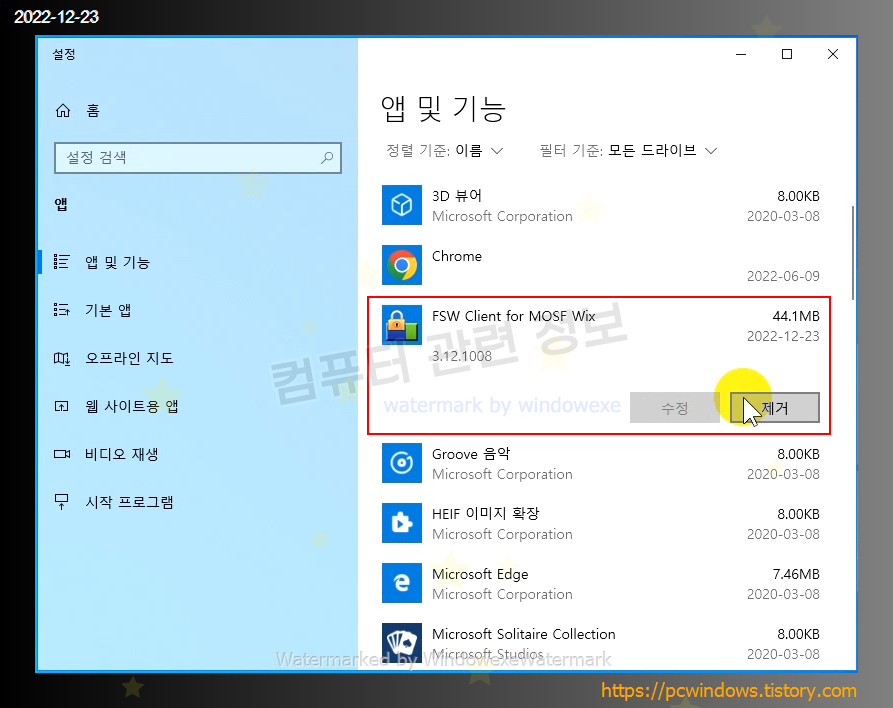Image resolution: width=893 pixels, height=708 pixels.
Task: Click the FSW Client padlock icon
Action: (x=402, y=325)
